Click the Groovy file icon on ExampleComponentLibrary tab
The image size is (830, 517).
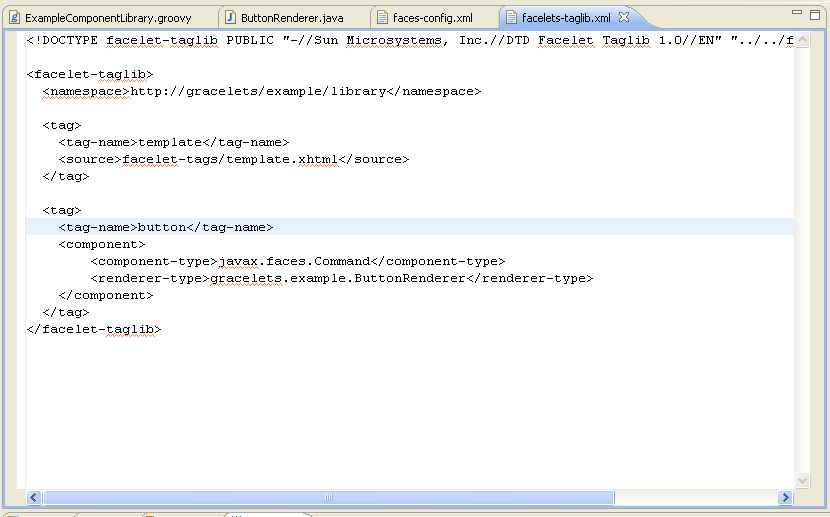[x=14, y=18]
